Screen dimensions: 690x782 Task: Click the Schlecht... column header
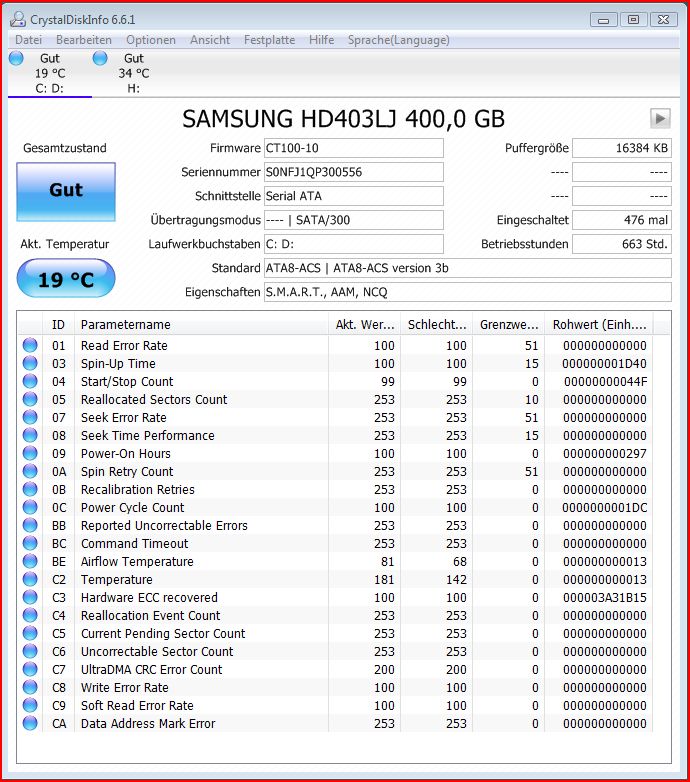(x=437, y=325)
